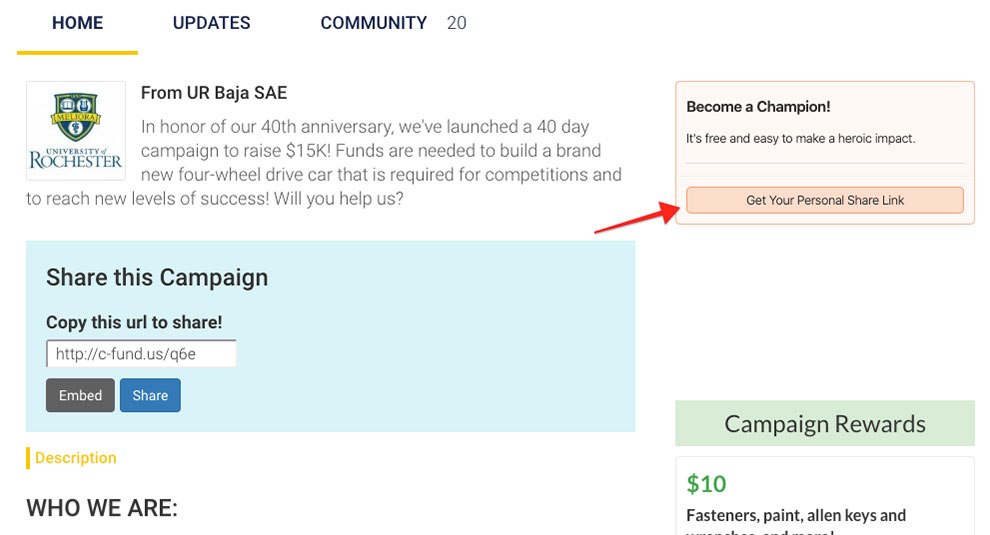Open the COMMUNITY tab

(374, 23)
